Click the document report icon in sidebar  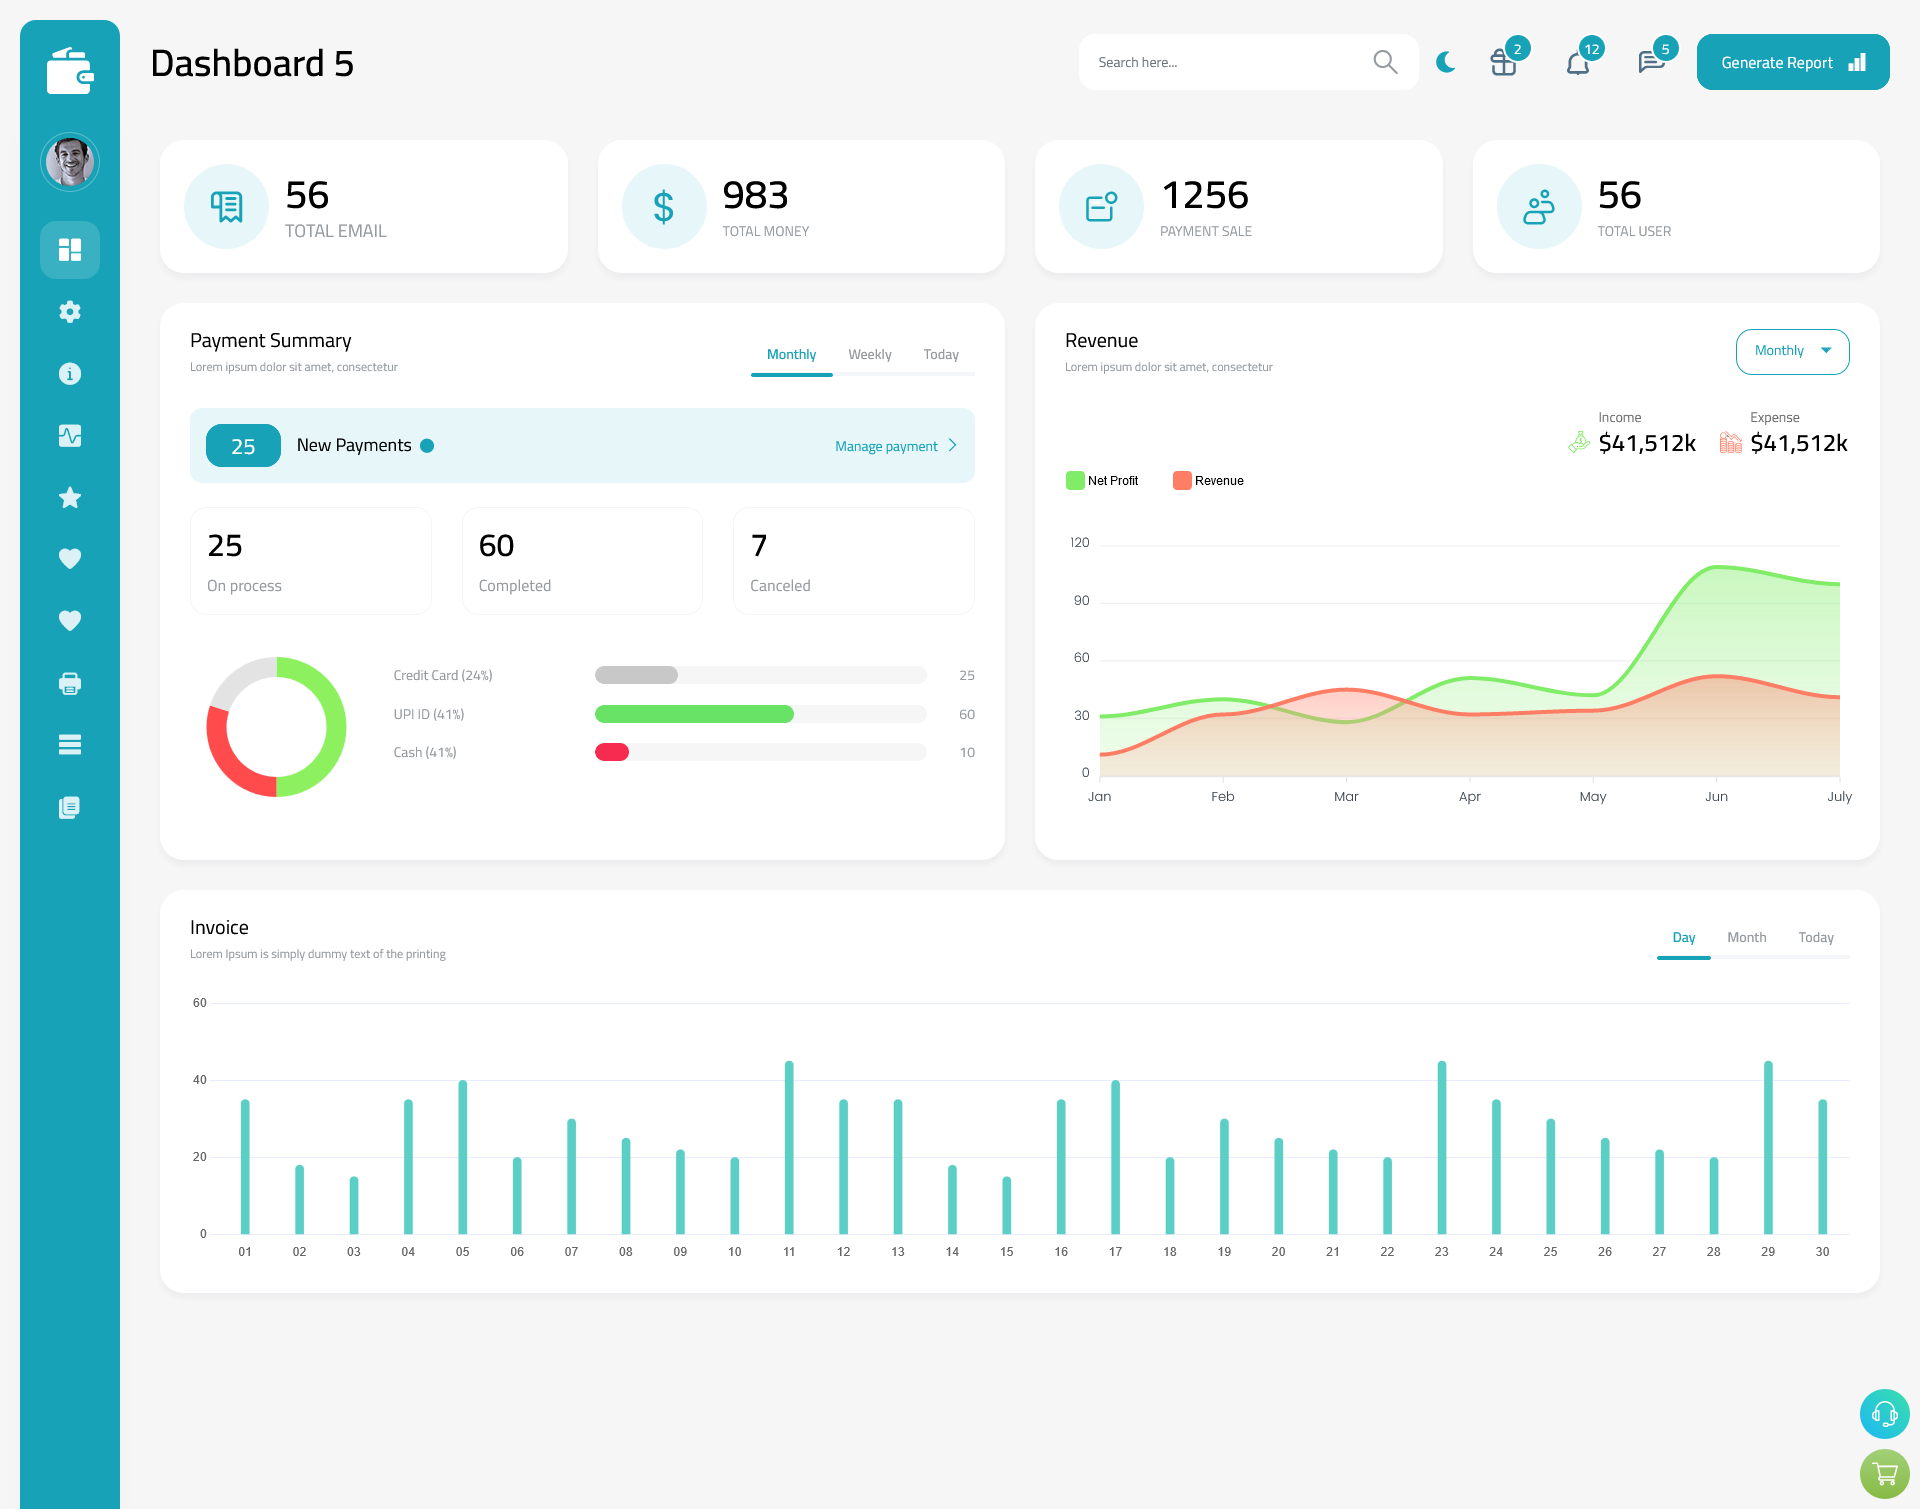[x=69, y=806]
